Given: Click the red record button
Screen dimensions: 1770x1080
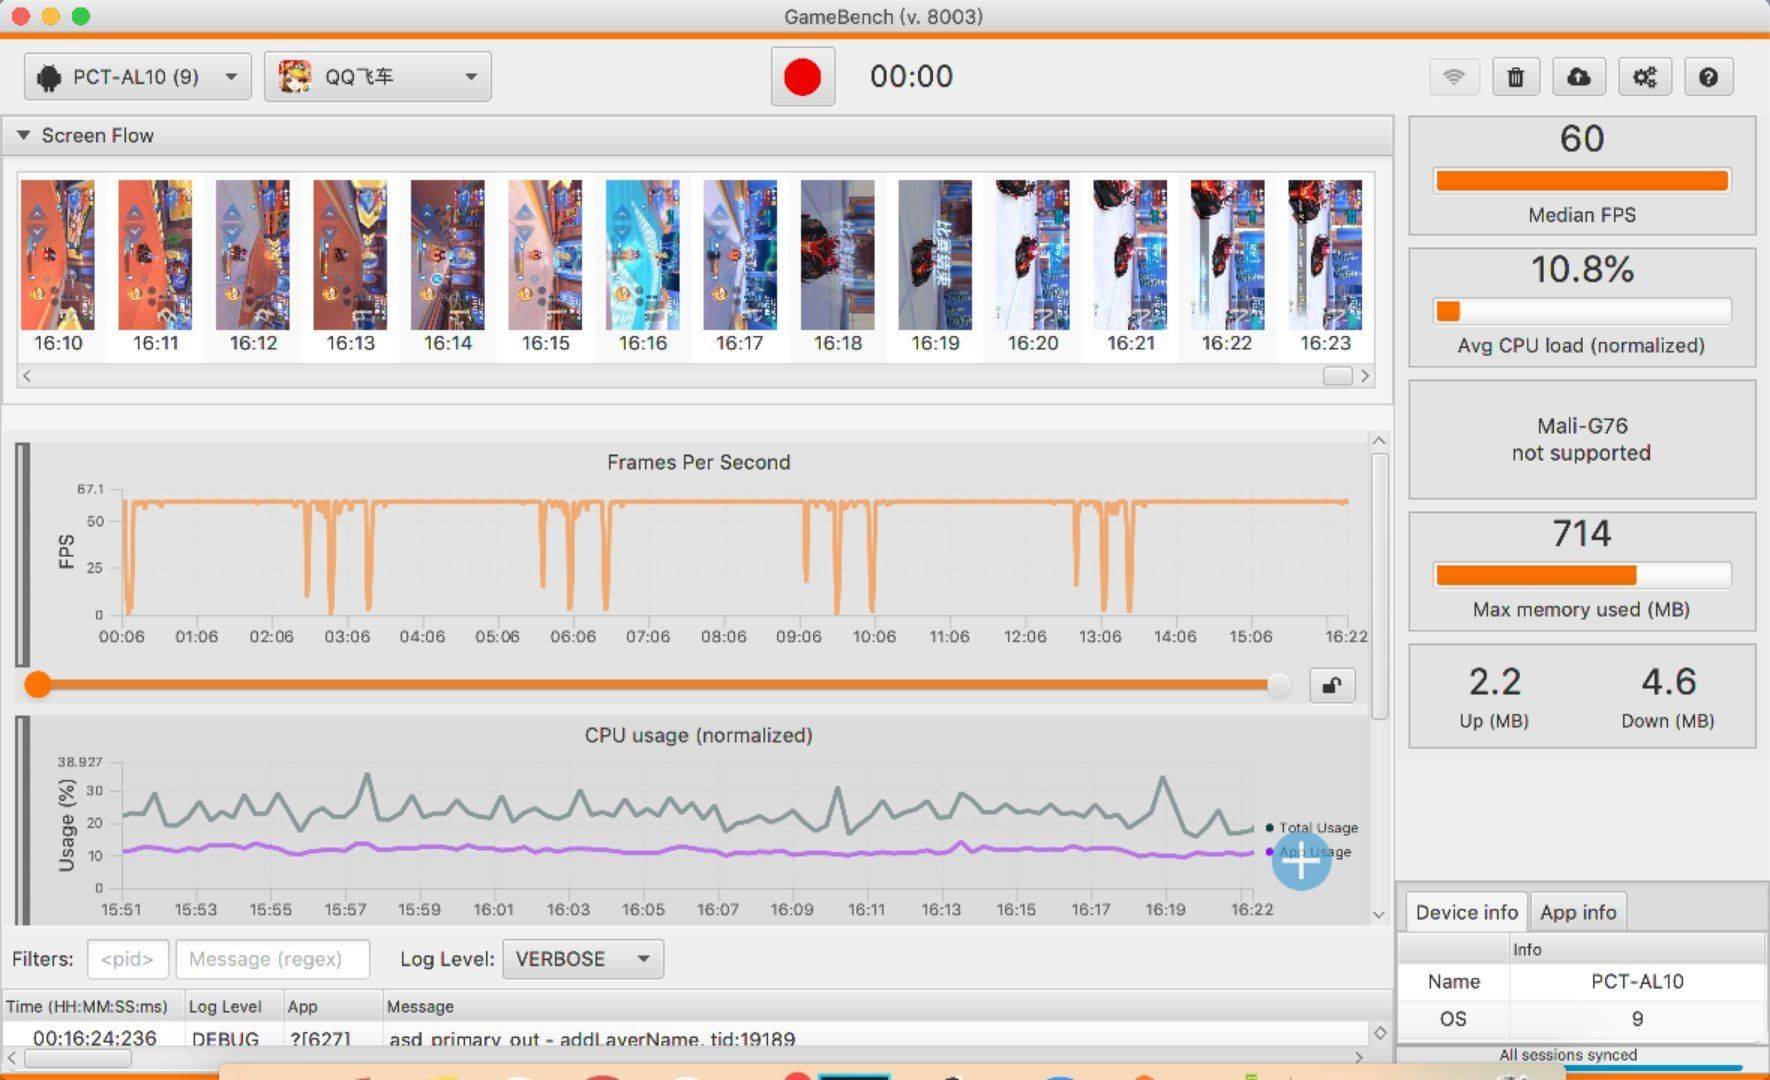Looking at the screenshot, I should point(802,77).
